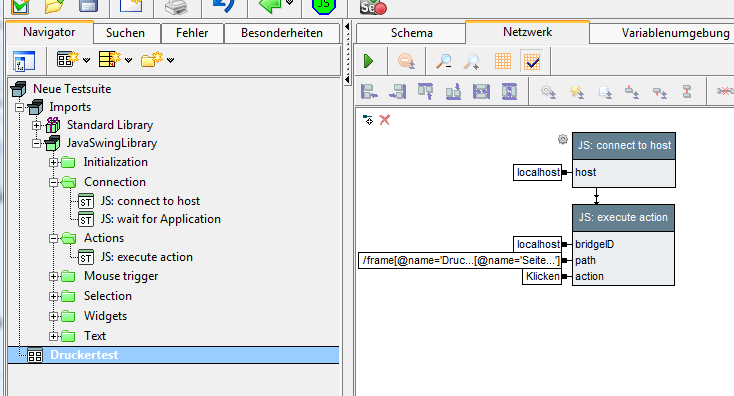Switch to the Navigator tab
This screenshot has height=396, width=734.
click(49, 32)
